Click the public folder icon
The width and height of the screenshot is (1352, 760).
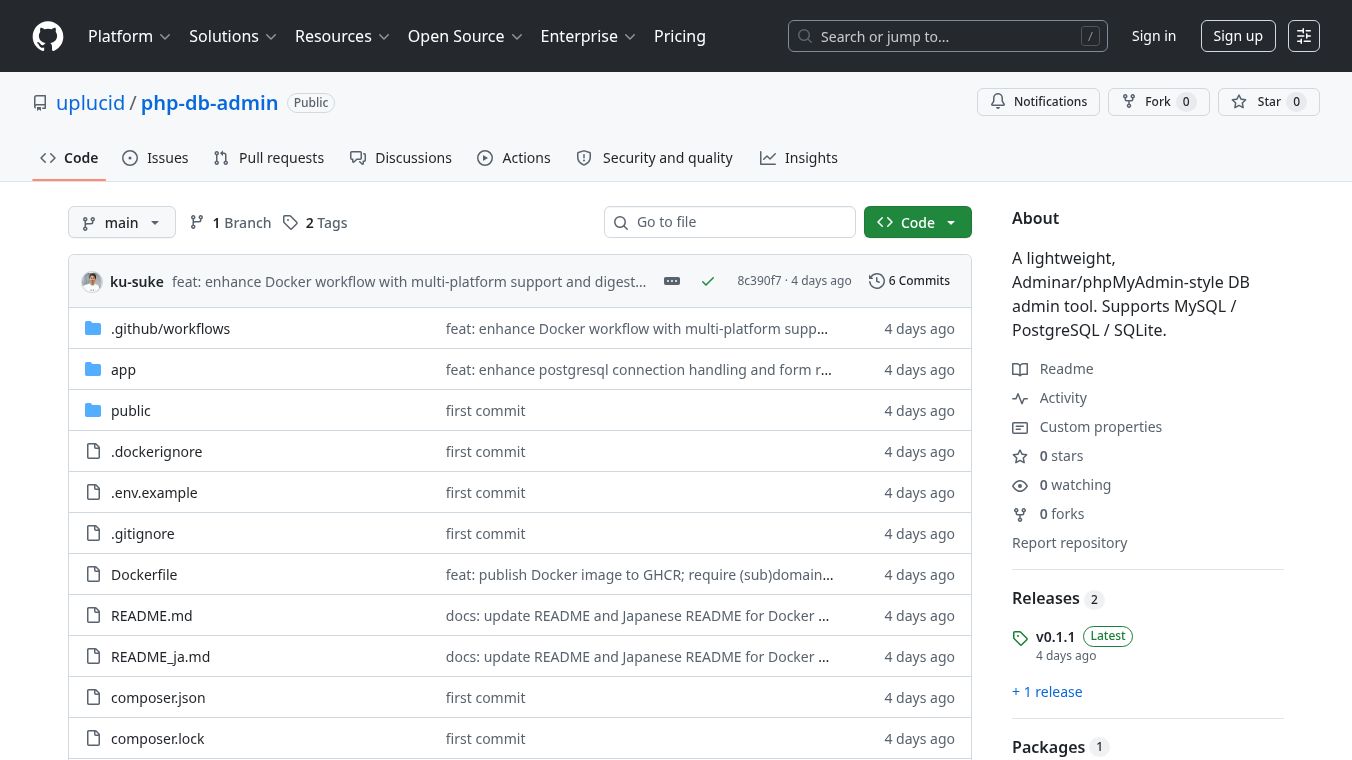[94, 410]
